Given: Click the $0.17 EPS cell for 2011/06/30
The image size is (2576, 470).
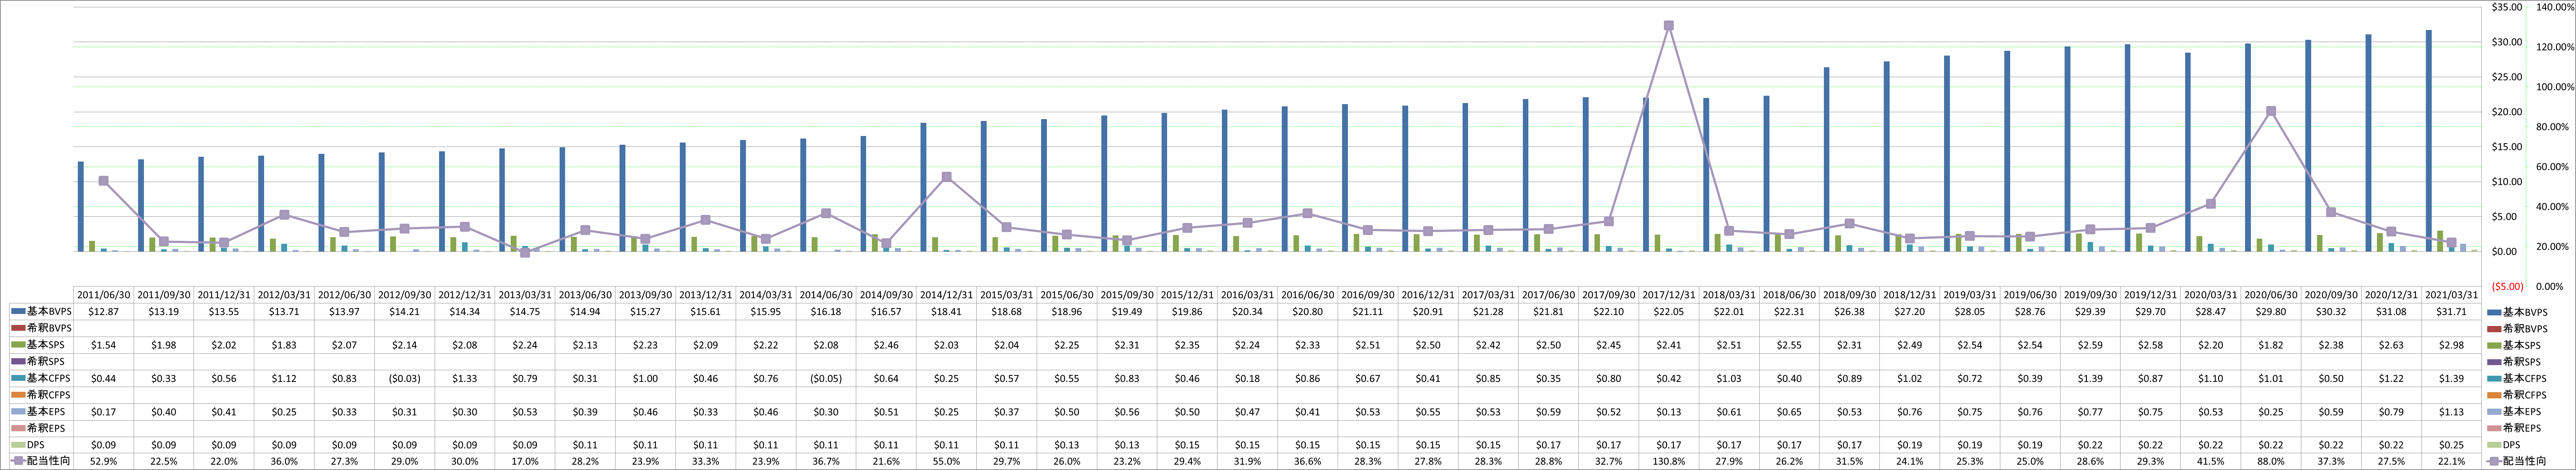Looking at the screenshot, I should click(104, 411).
